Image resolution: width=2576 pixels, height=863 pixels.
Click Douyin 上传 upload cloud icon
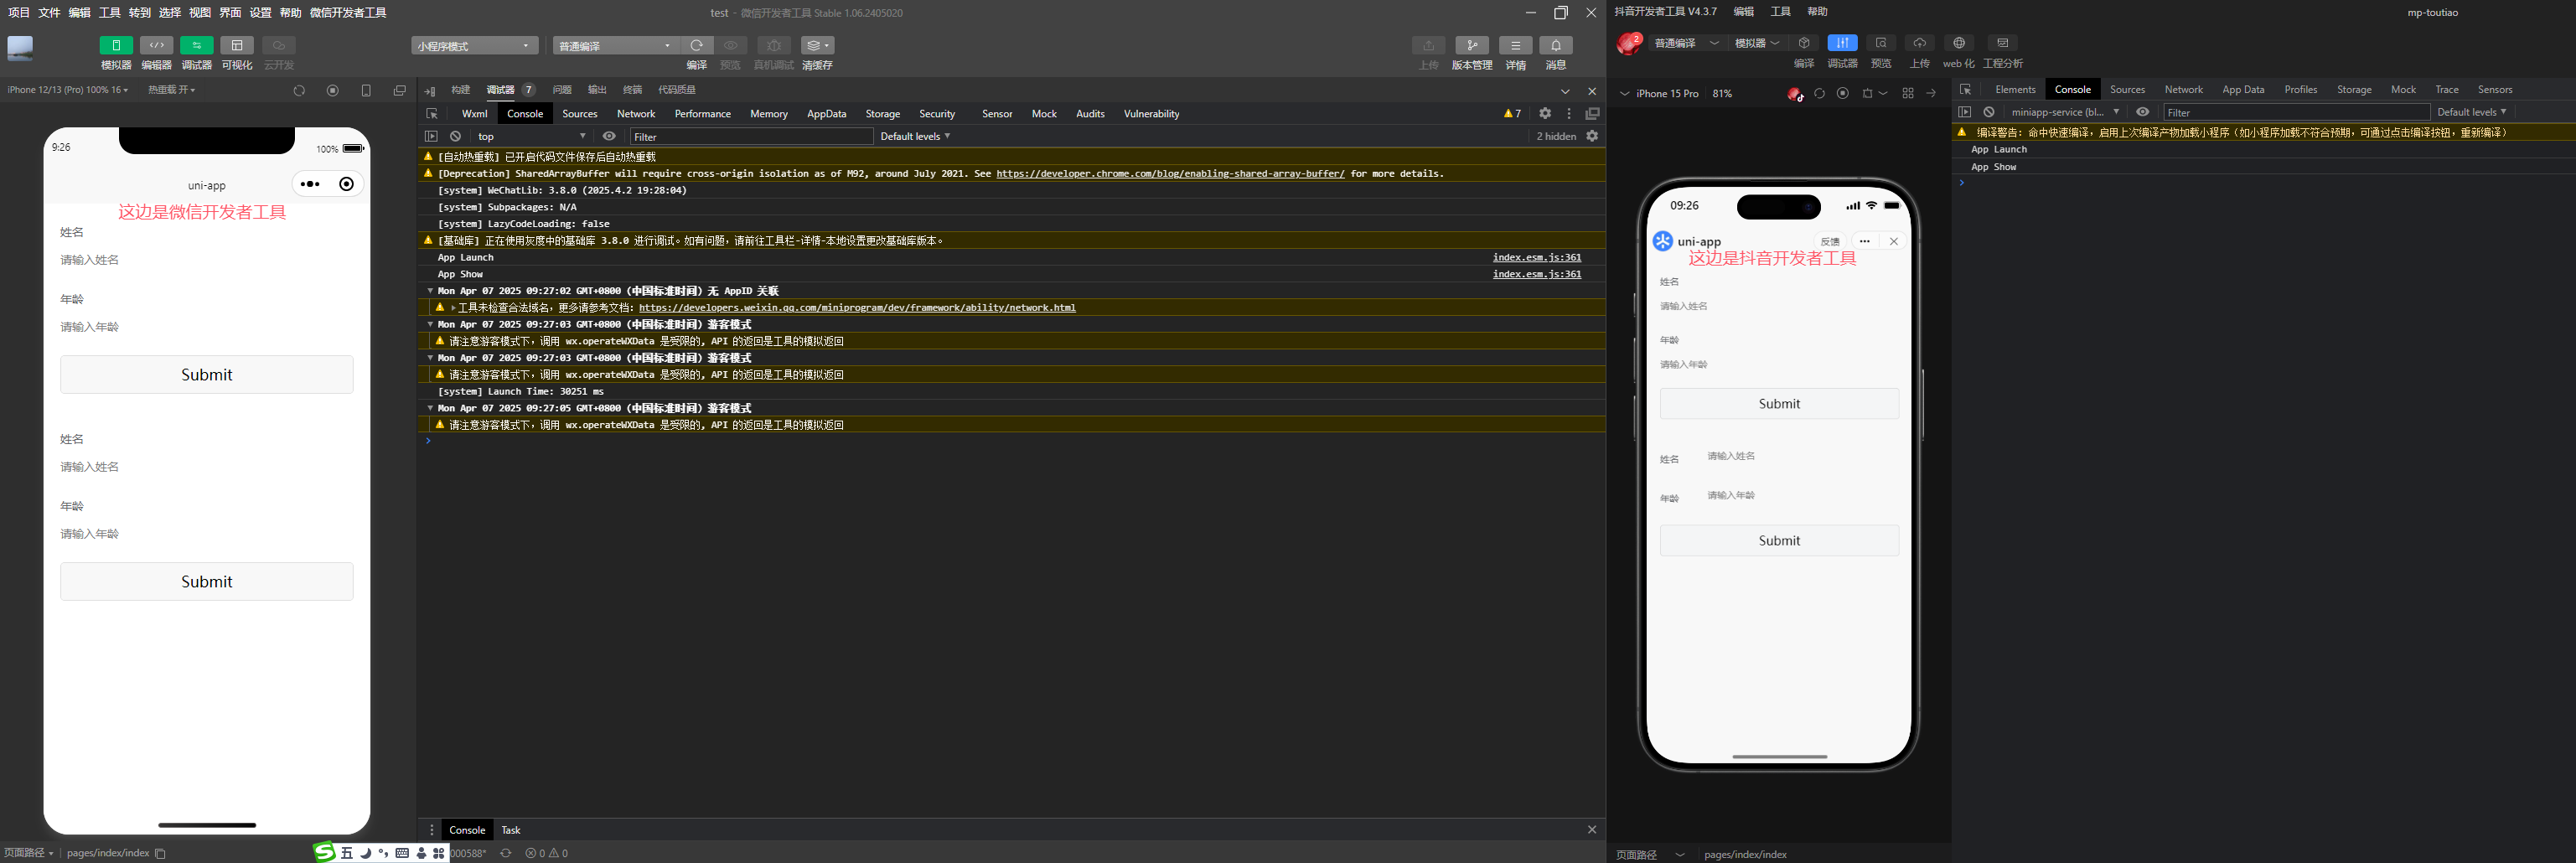1919,43
